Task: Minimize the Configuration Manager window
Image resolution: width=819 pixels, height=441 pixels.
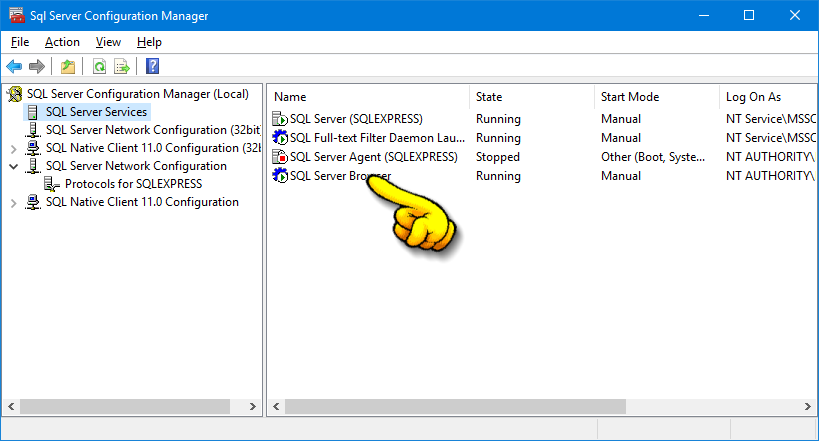Action: [704, 15]
